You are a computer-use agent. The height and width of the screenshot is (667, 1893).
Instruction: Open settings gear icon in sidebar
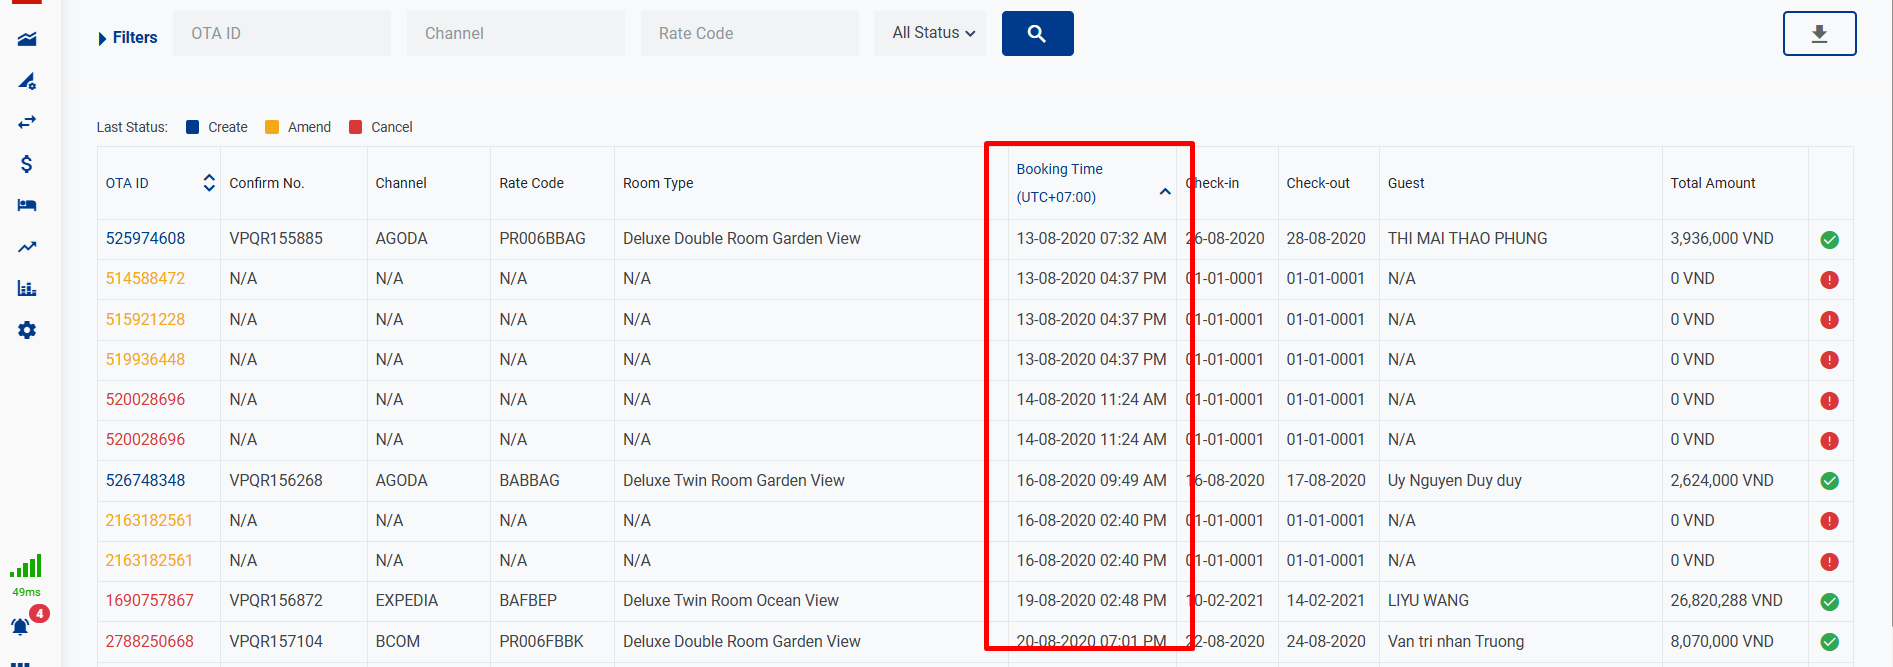(x=27, y=330)
